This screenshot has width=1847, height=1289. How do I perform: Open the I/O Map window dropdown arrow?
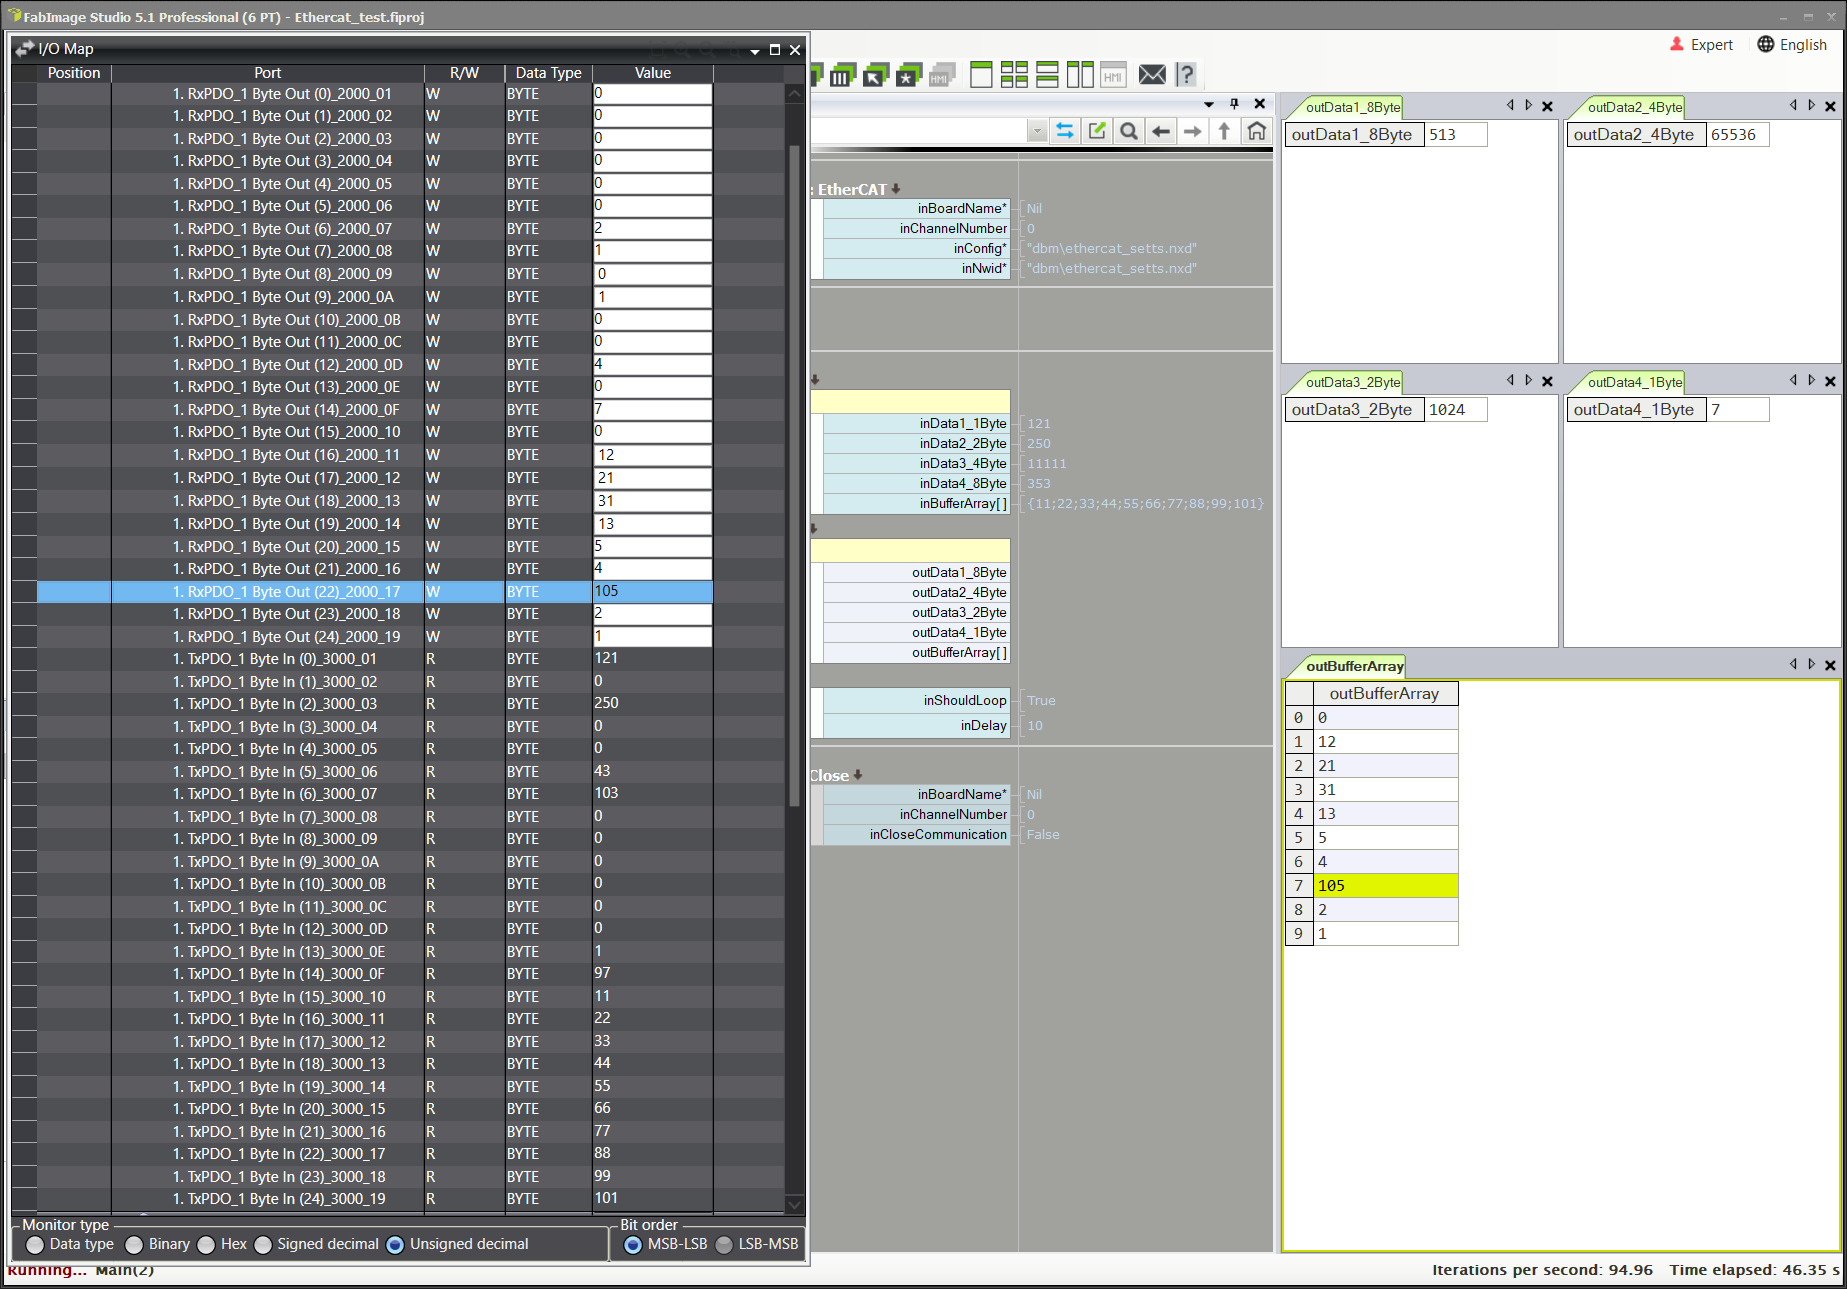tap(755, 51)
